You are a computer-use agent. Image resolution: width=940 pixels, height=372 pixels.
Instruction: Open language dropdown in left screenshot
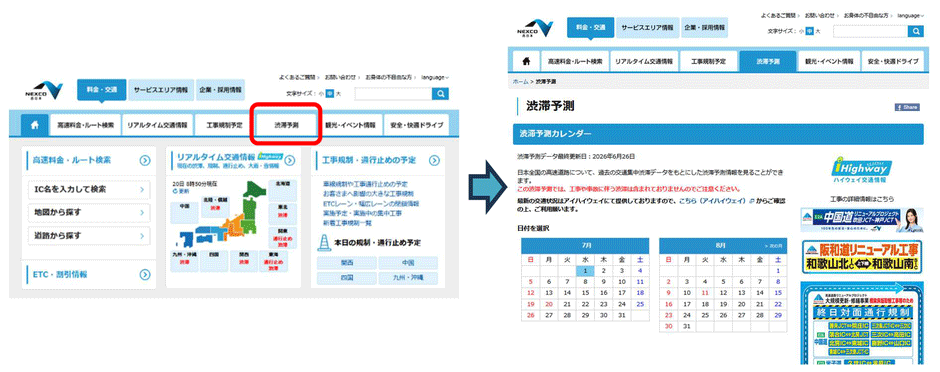tap(435, 77)
